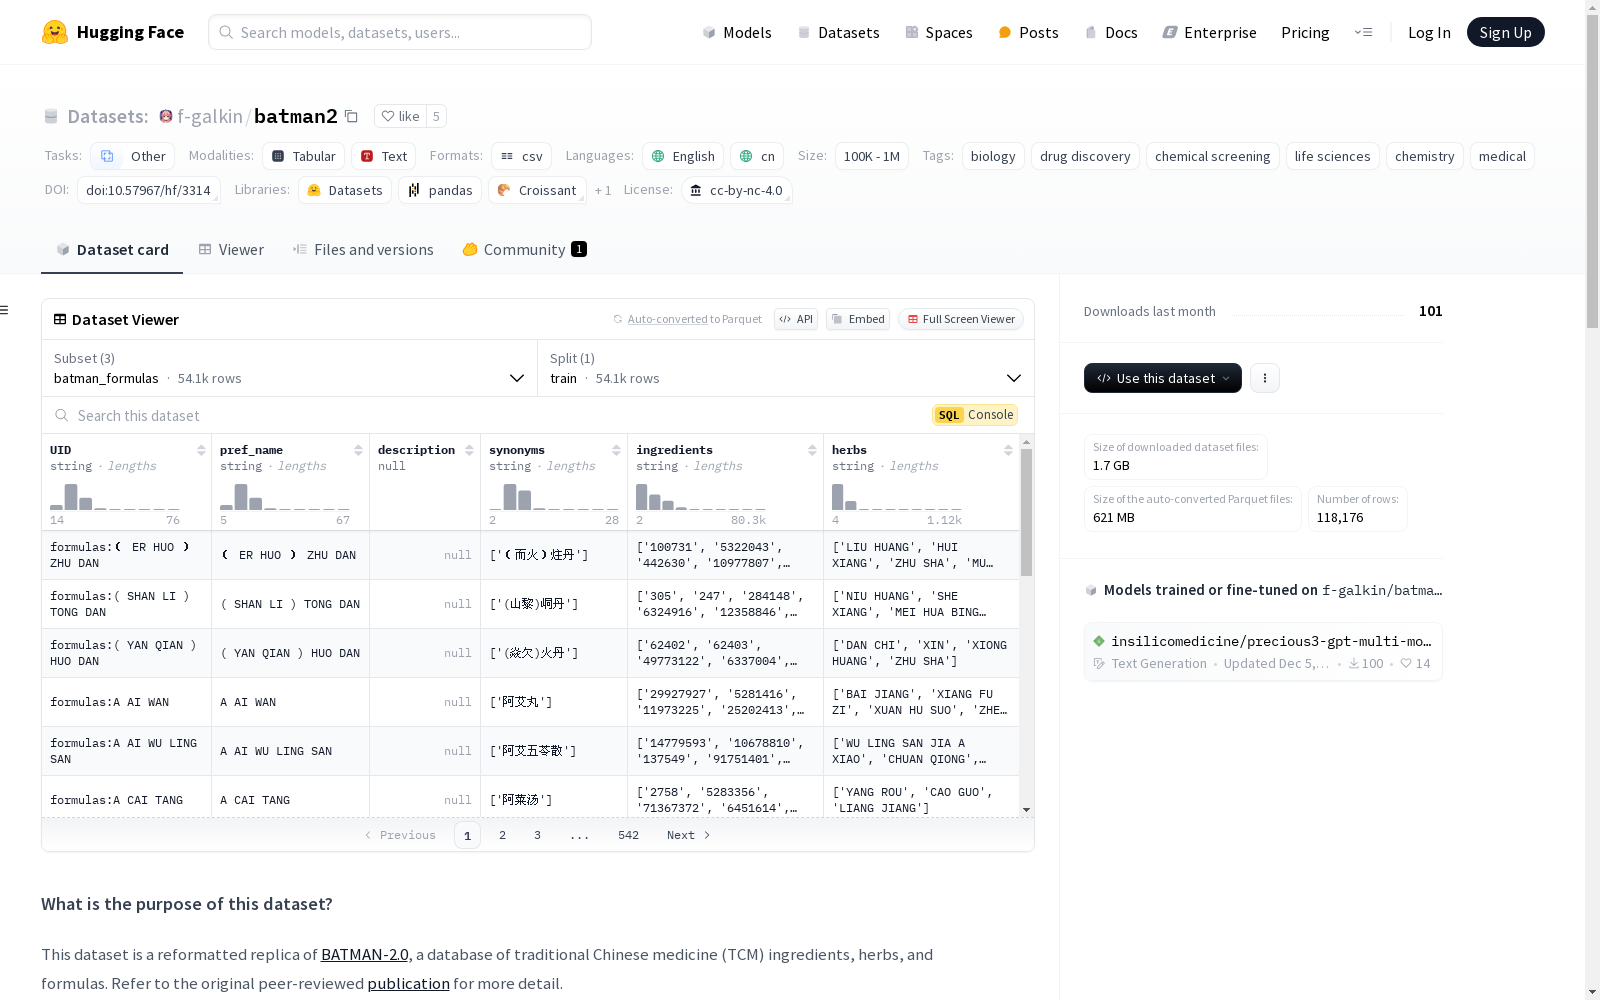Click the dataset table vertical scrollbar
This screenshot has height=1000, width=1600.
tap(1026, 513)
